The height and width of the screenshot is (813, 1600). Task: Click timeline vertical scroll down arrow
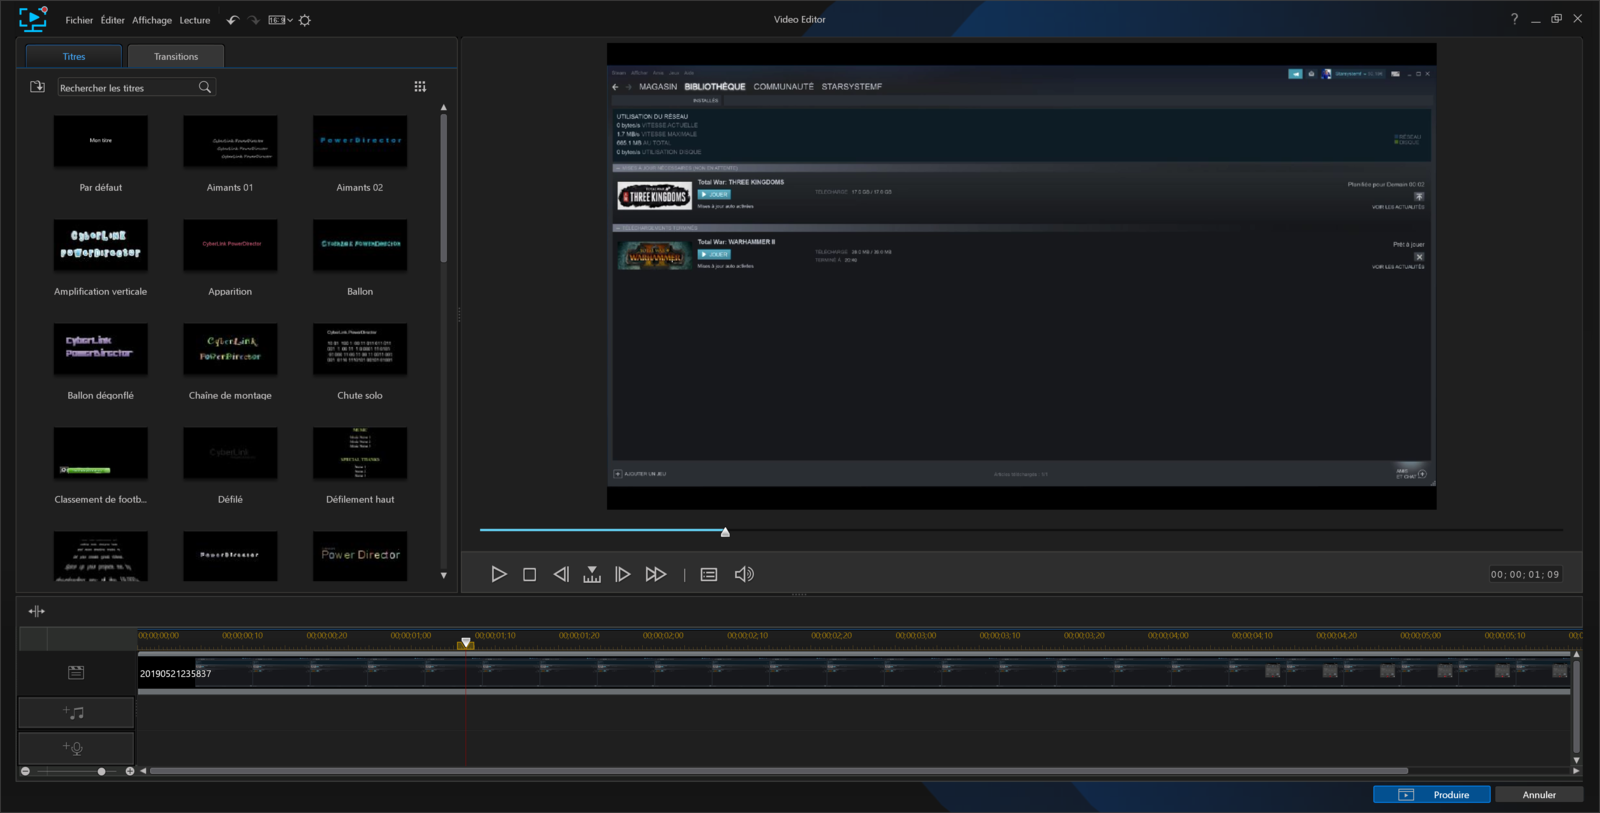click(x=1576, y=760)
